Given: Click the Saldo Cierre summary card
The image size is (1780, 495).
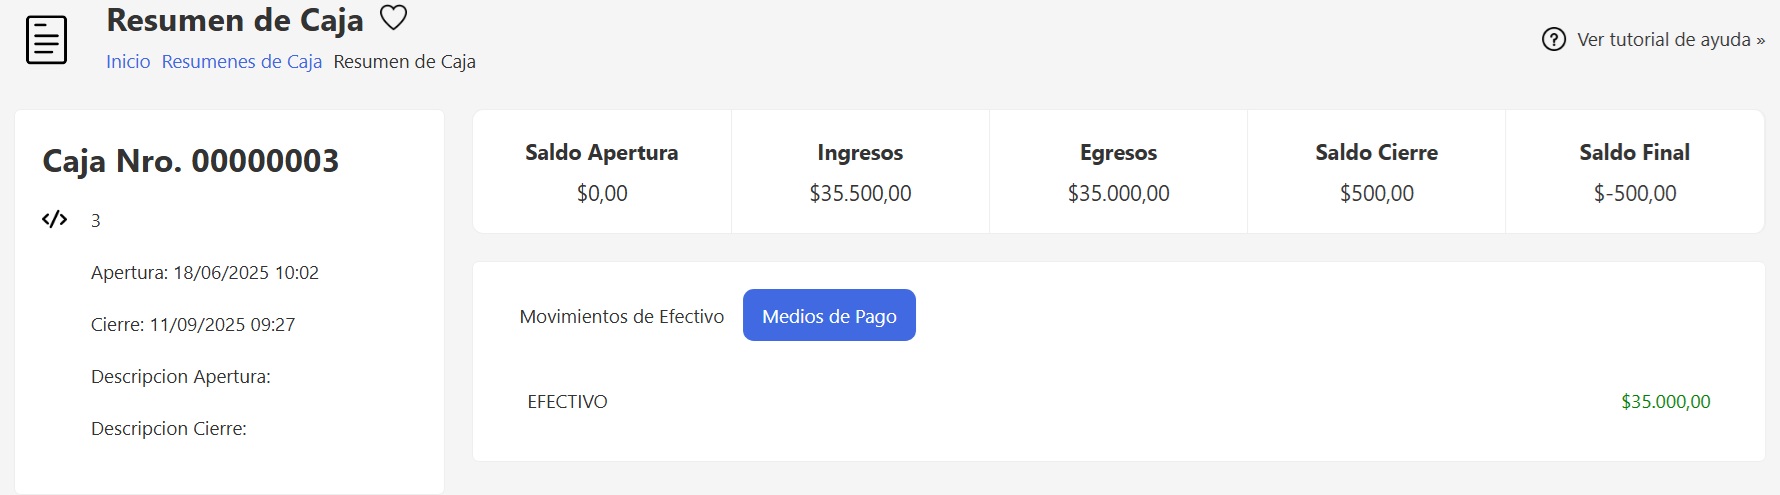Looking at the screenshot, I should pyautogui.click(x=1376, y=172).
